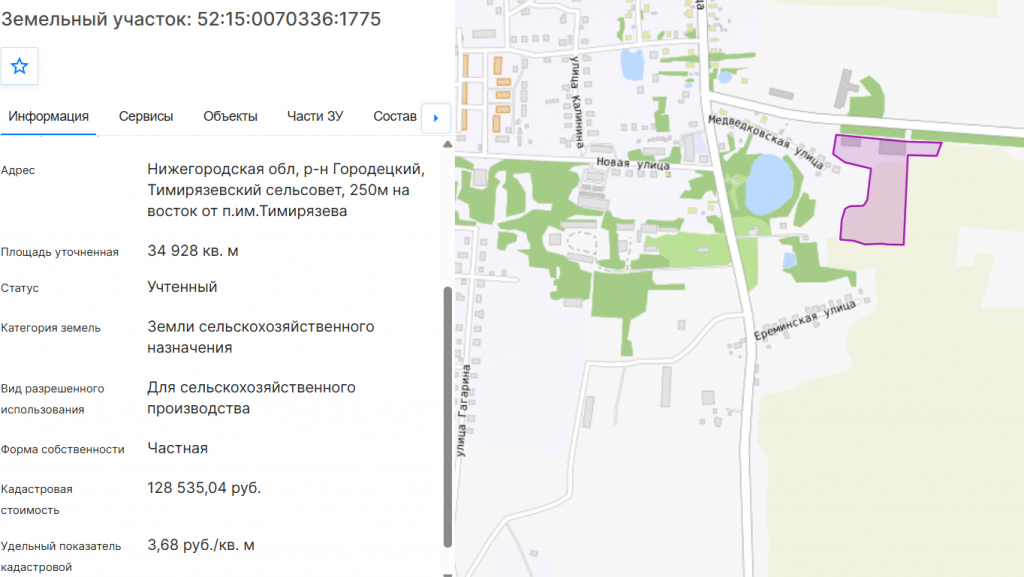The height and width of the screenshot is (577, 1024).
Task: Click the tabs scroll-right arrow
Action: pyautogui.click(x=436, y=118)
